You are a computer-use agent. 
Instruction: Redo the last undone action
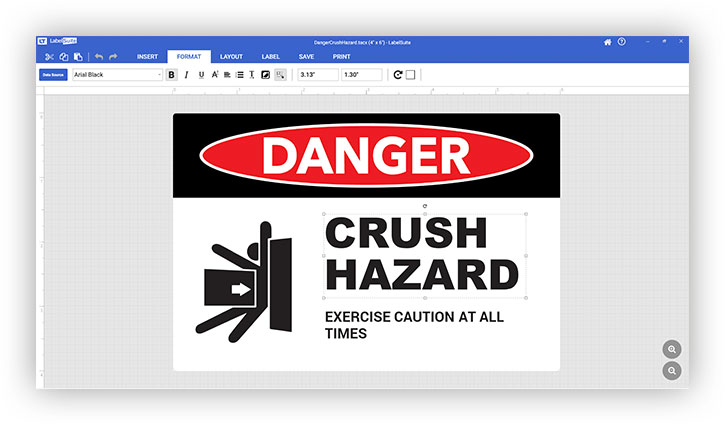click(x=113, y=57)
